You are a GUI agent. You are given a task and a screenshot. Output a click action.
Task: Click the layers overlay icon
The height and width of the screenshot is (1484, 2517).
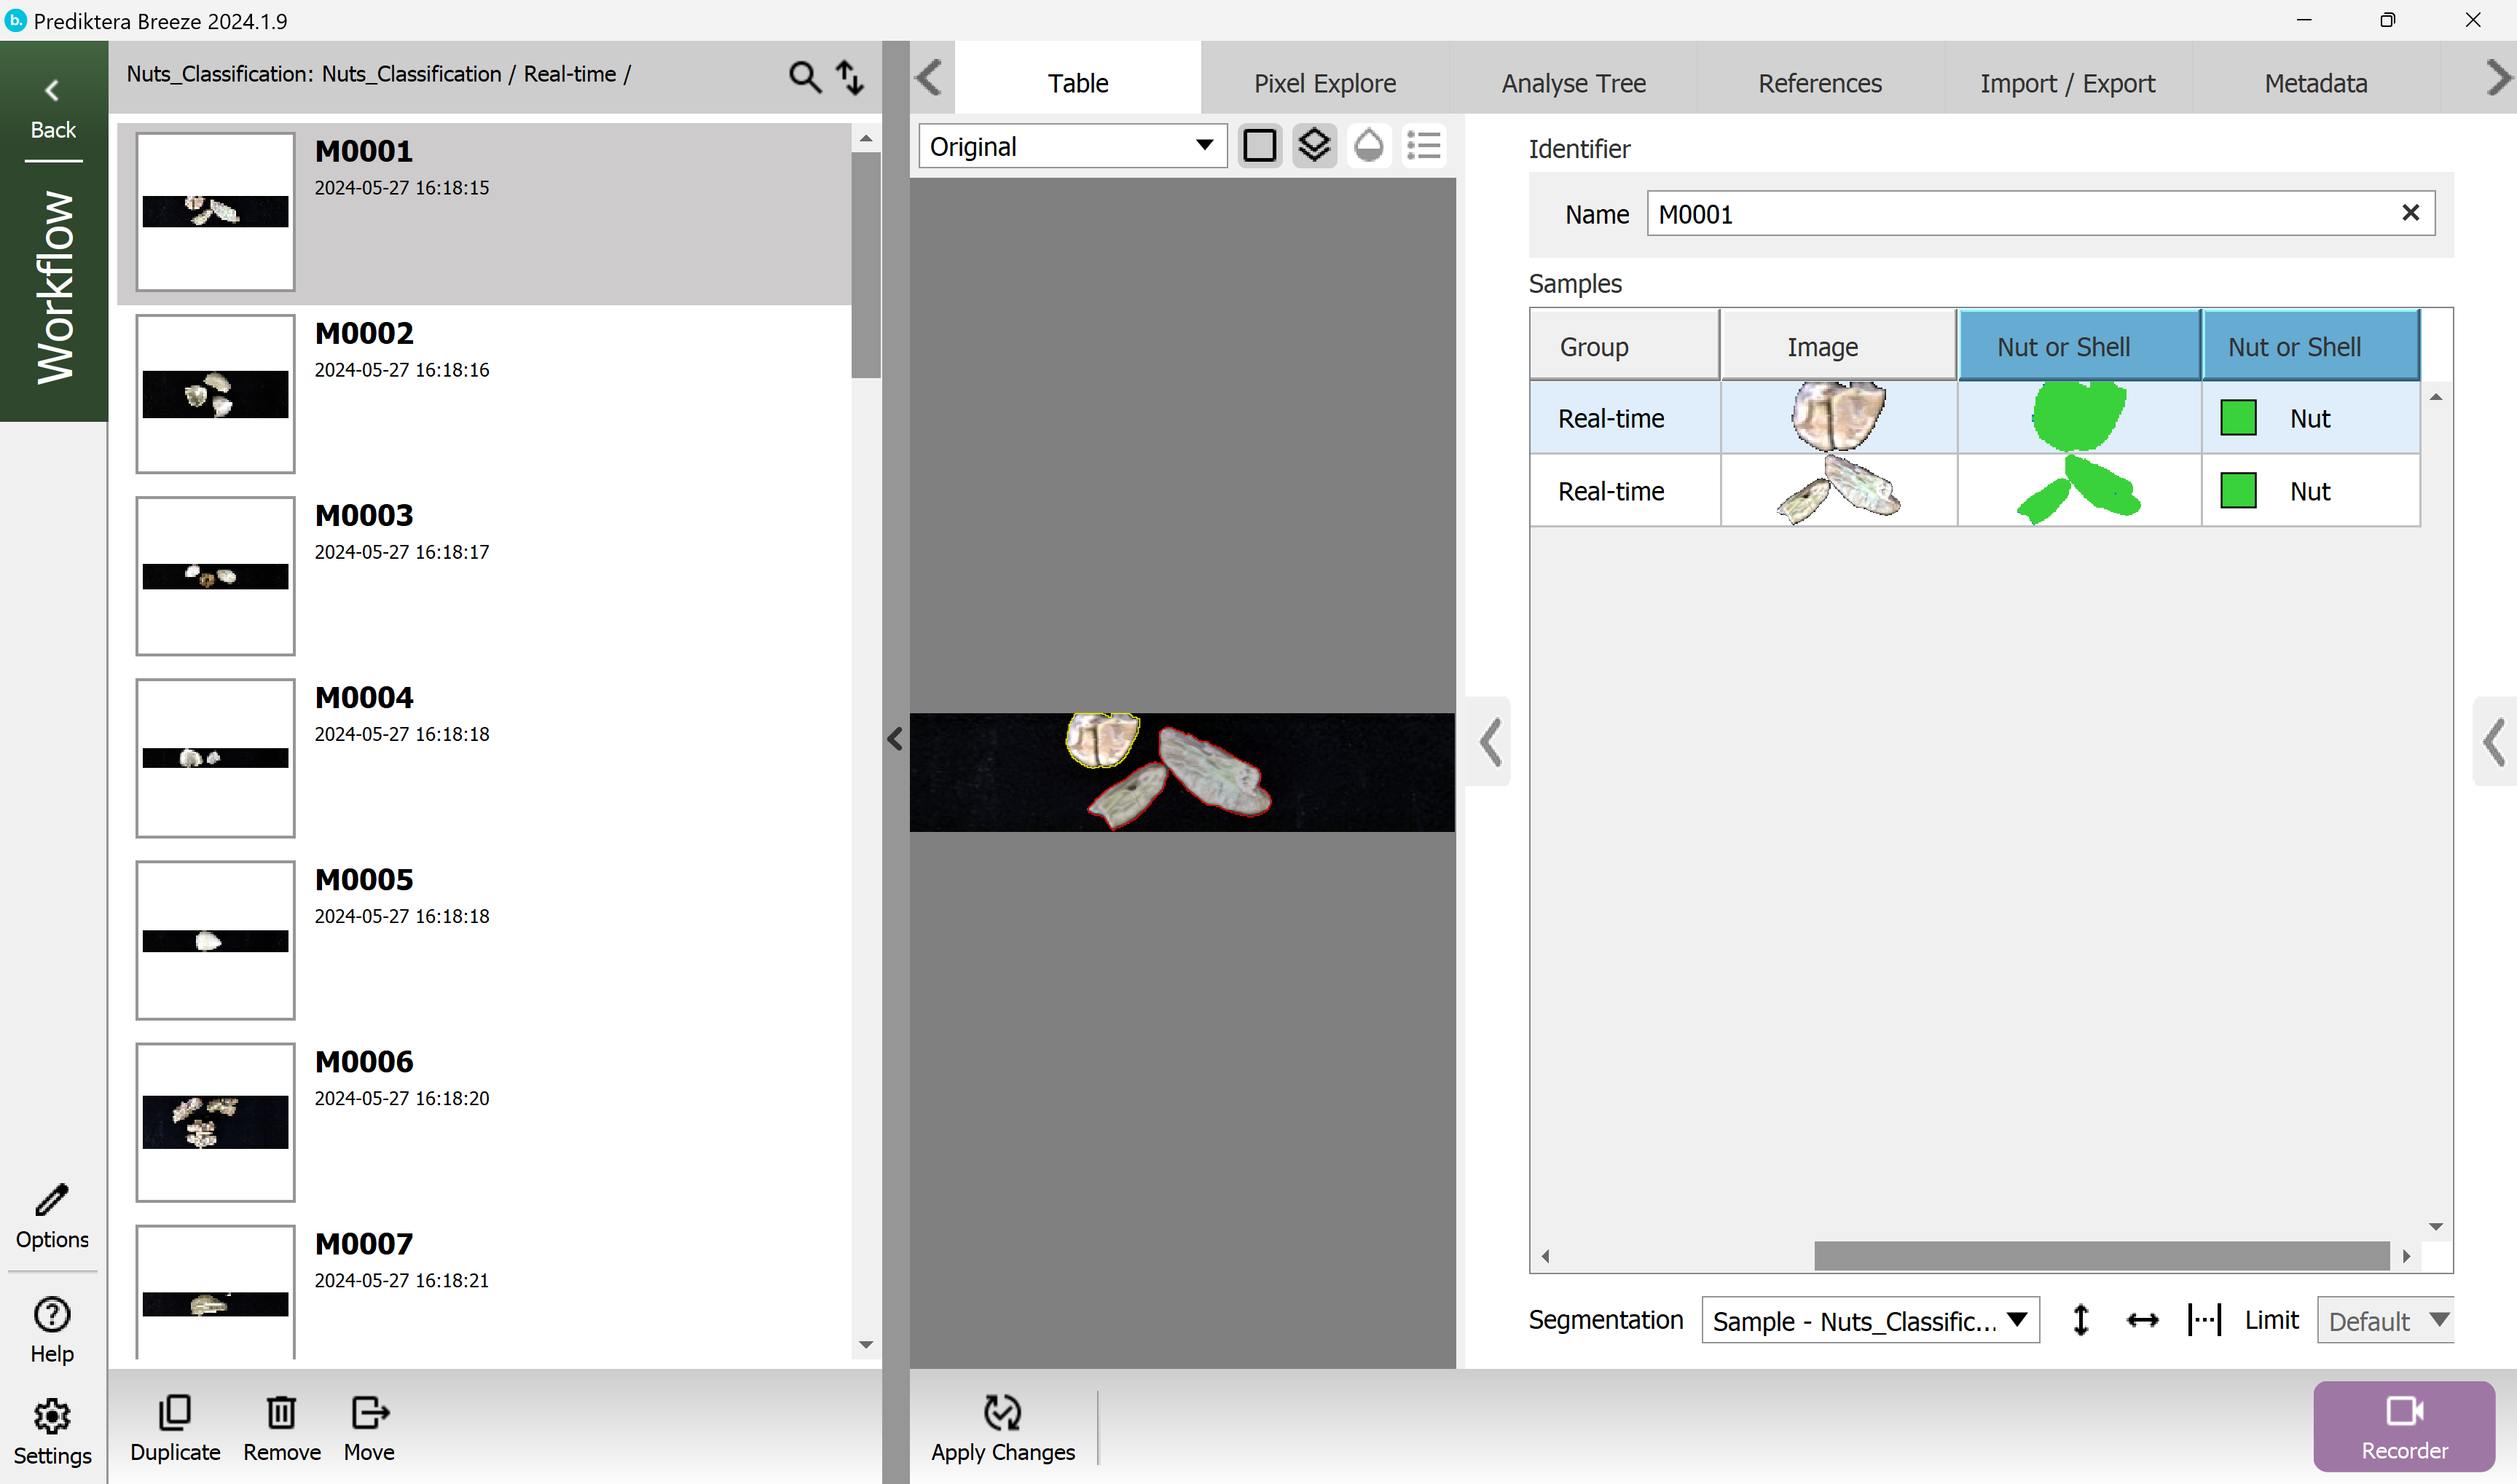pyautogui.click(x=1314, y=146)
